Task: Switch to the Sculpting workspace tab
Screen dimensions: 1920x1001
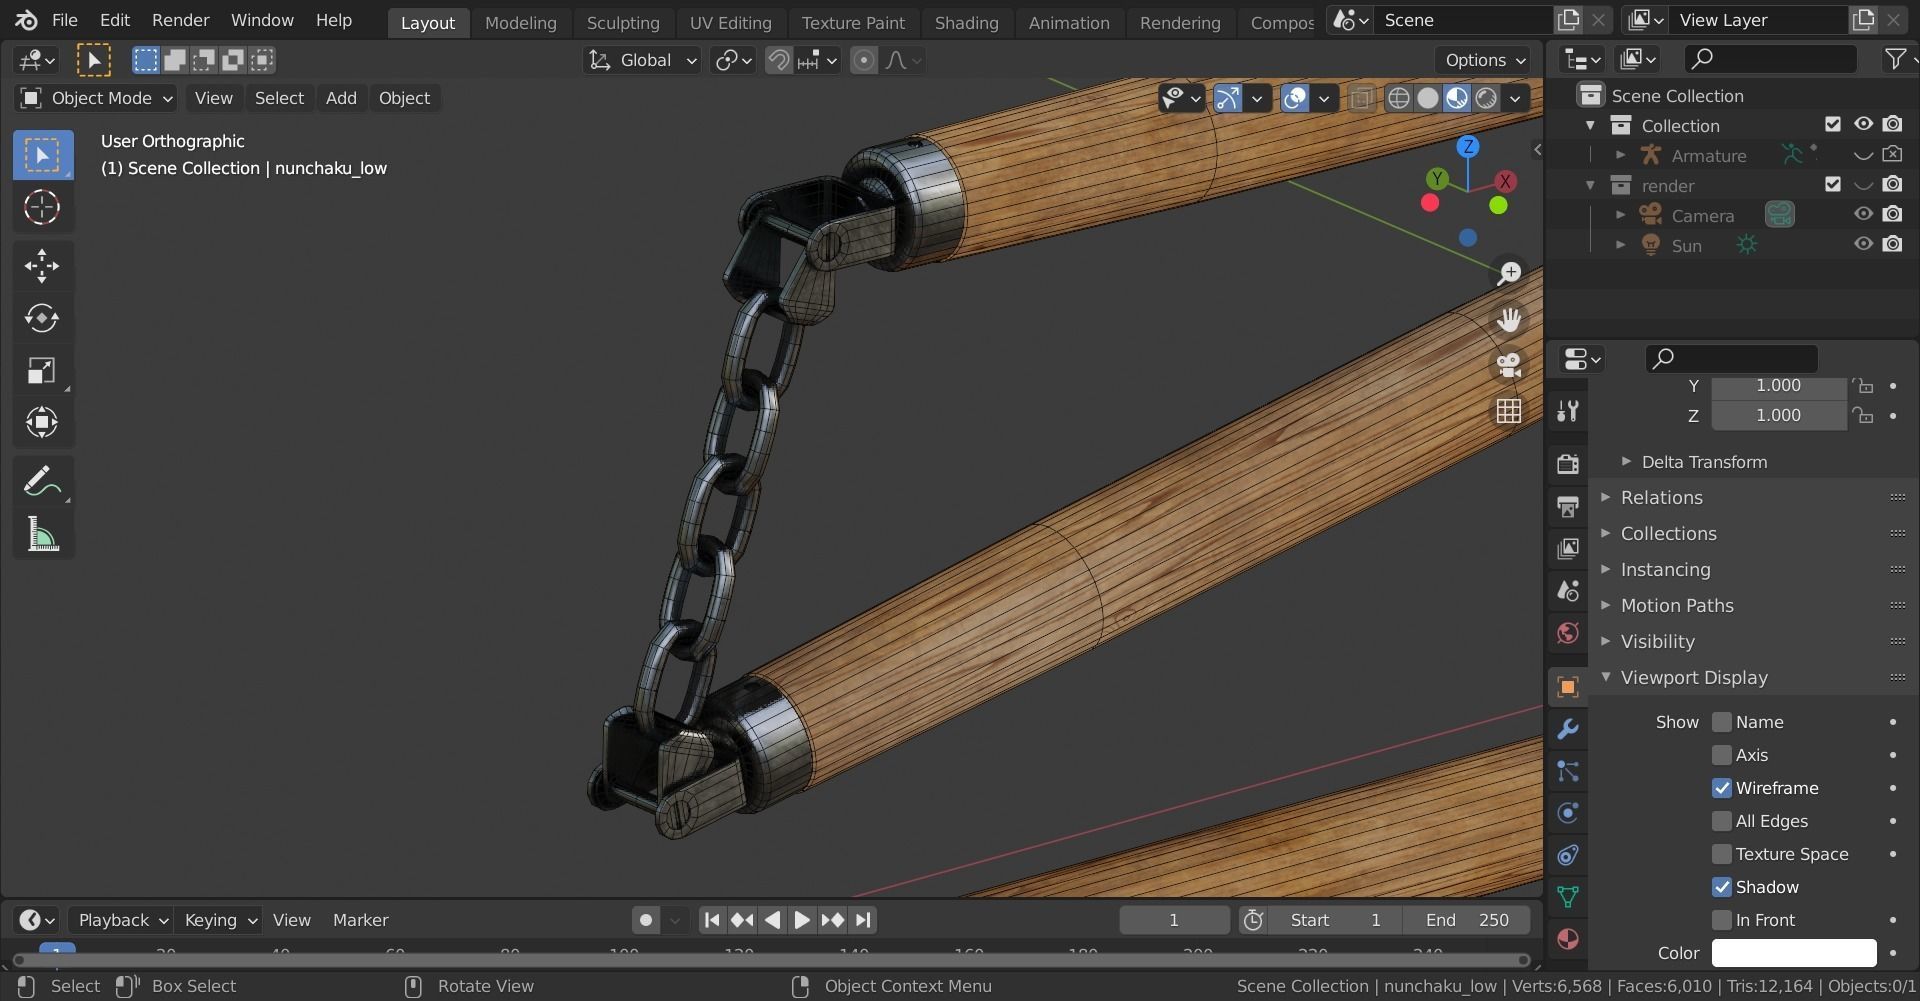Action: pyautogui.click(x=623, y=23)
